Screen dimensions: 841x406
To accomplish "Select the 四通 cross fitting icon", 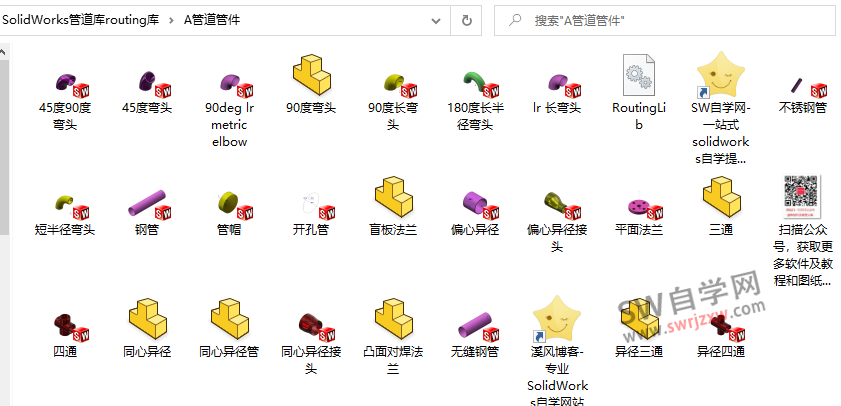I will click(x=71, y=328).
